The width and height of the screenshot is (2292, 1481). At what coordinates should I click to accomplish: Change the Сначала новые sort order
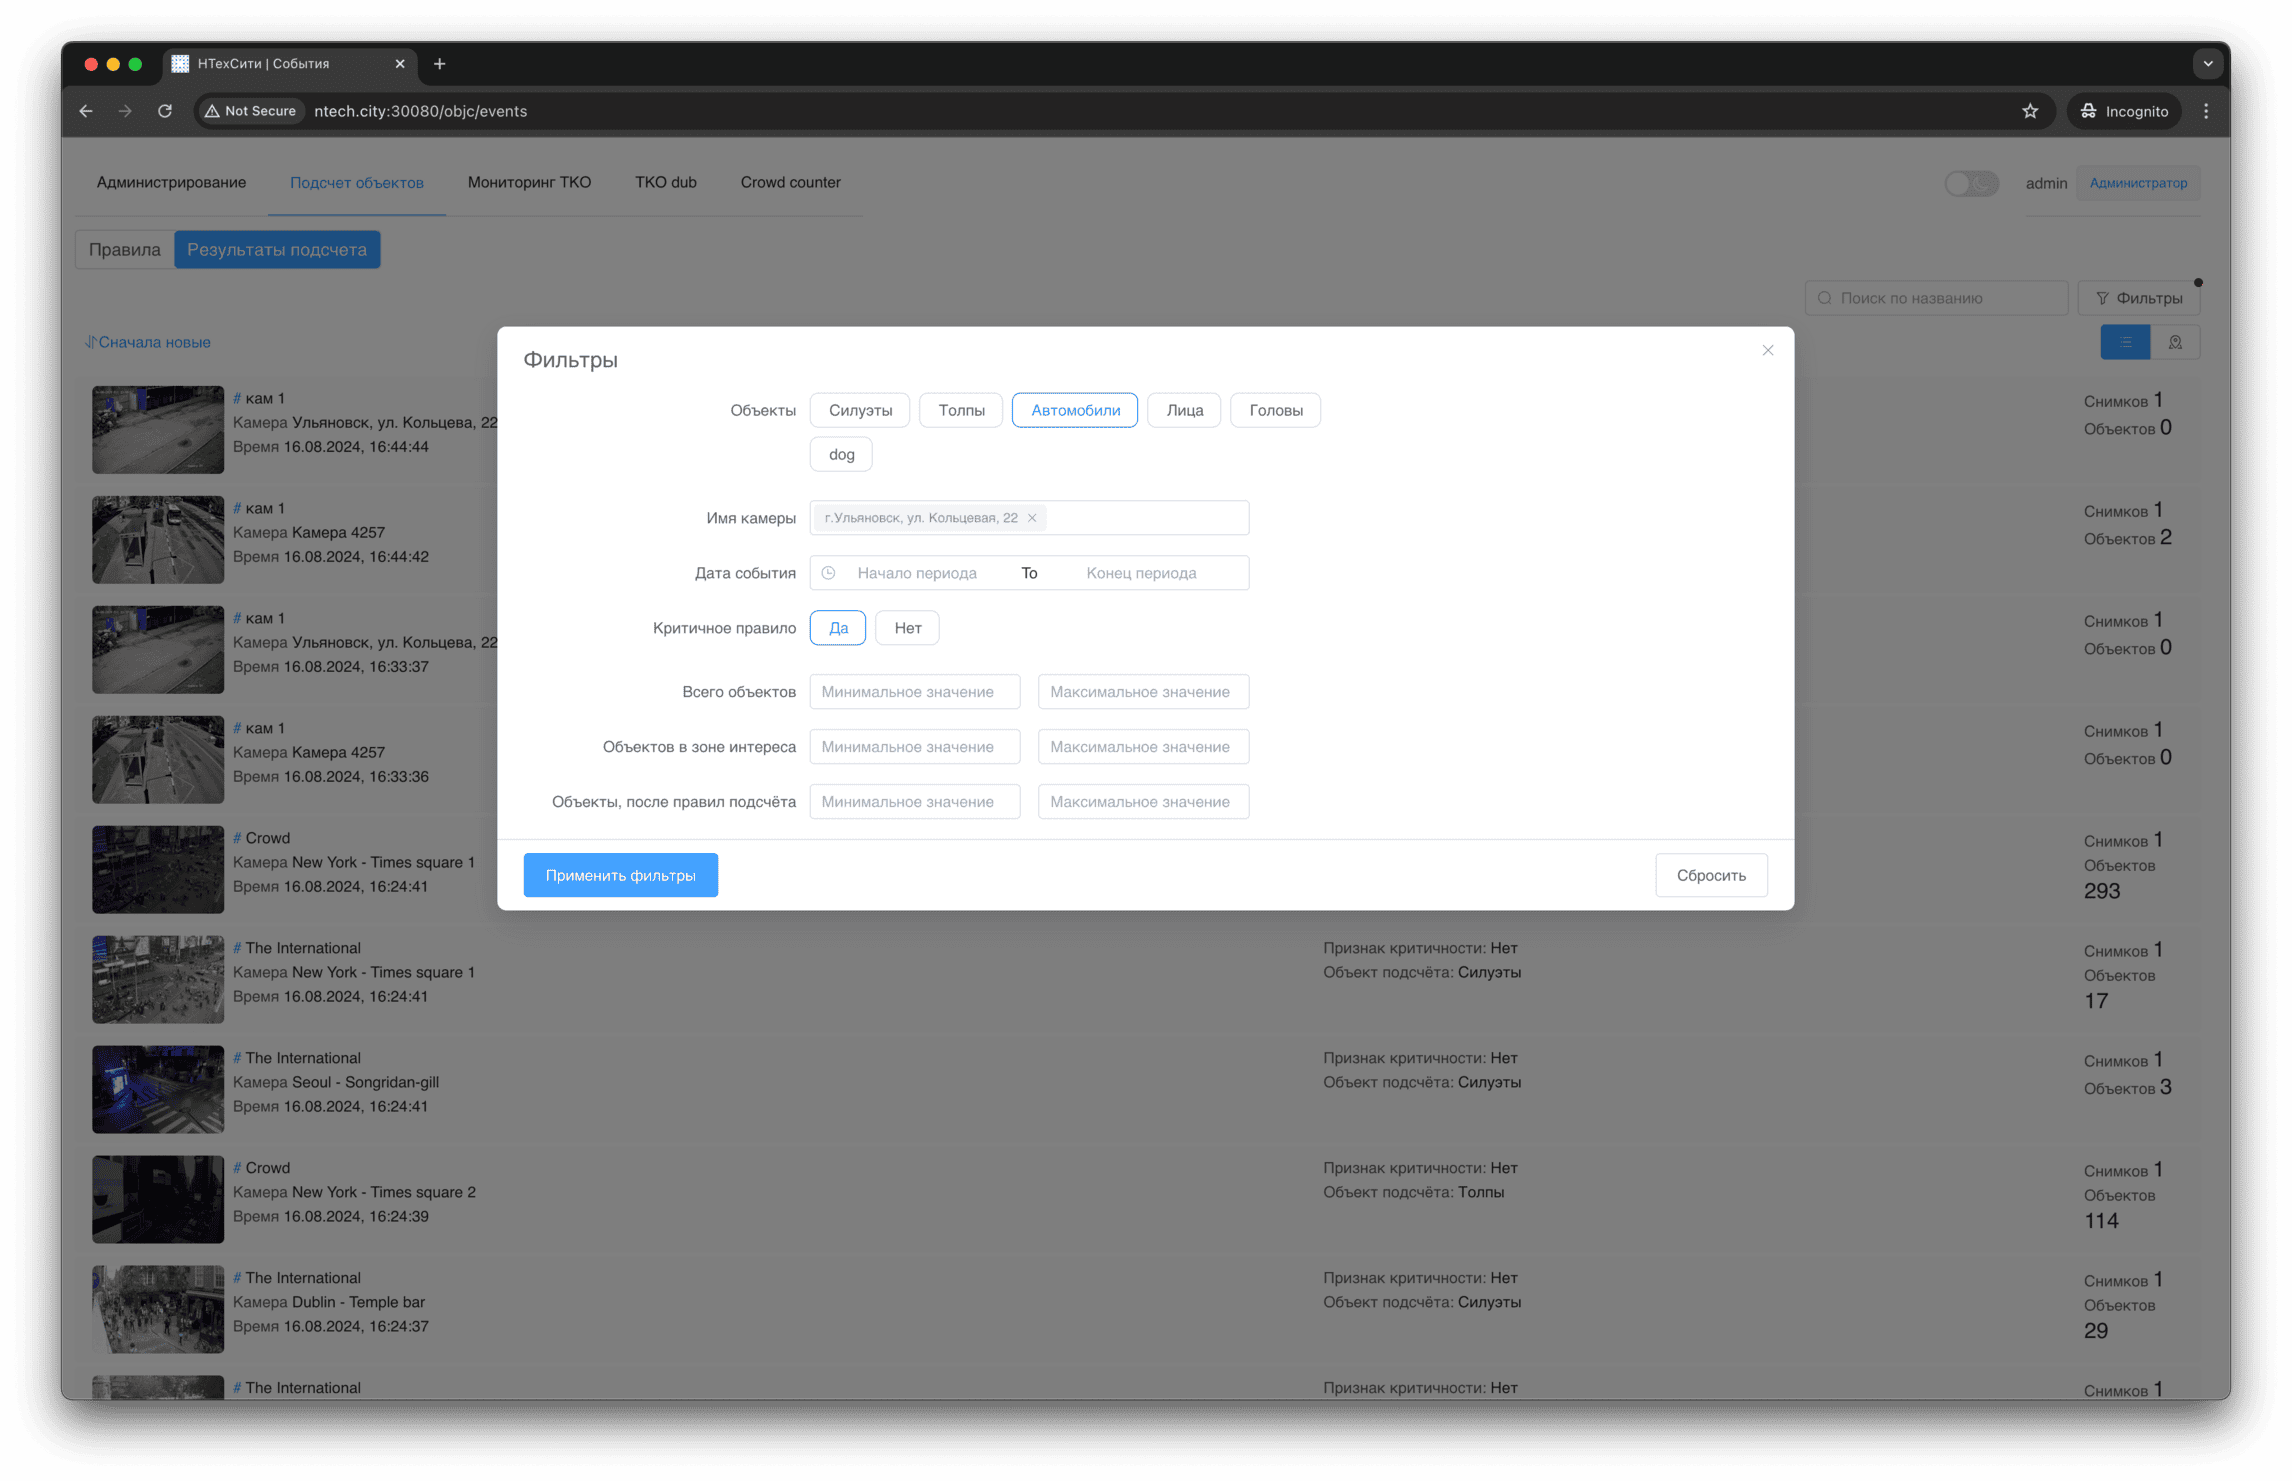point(148,342)
